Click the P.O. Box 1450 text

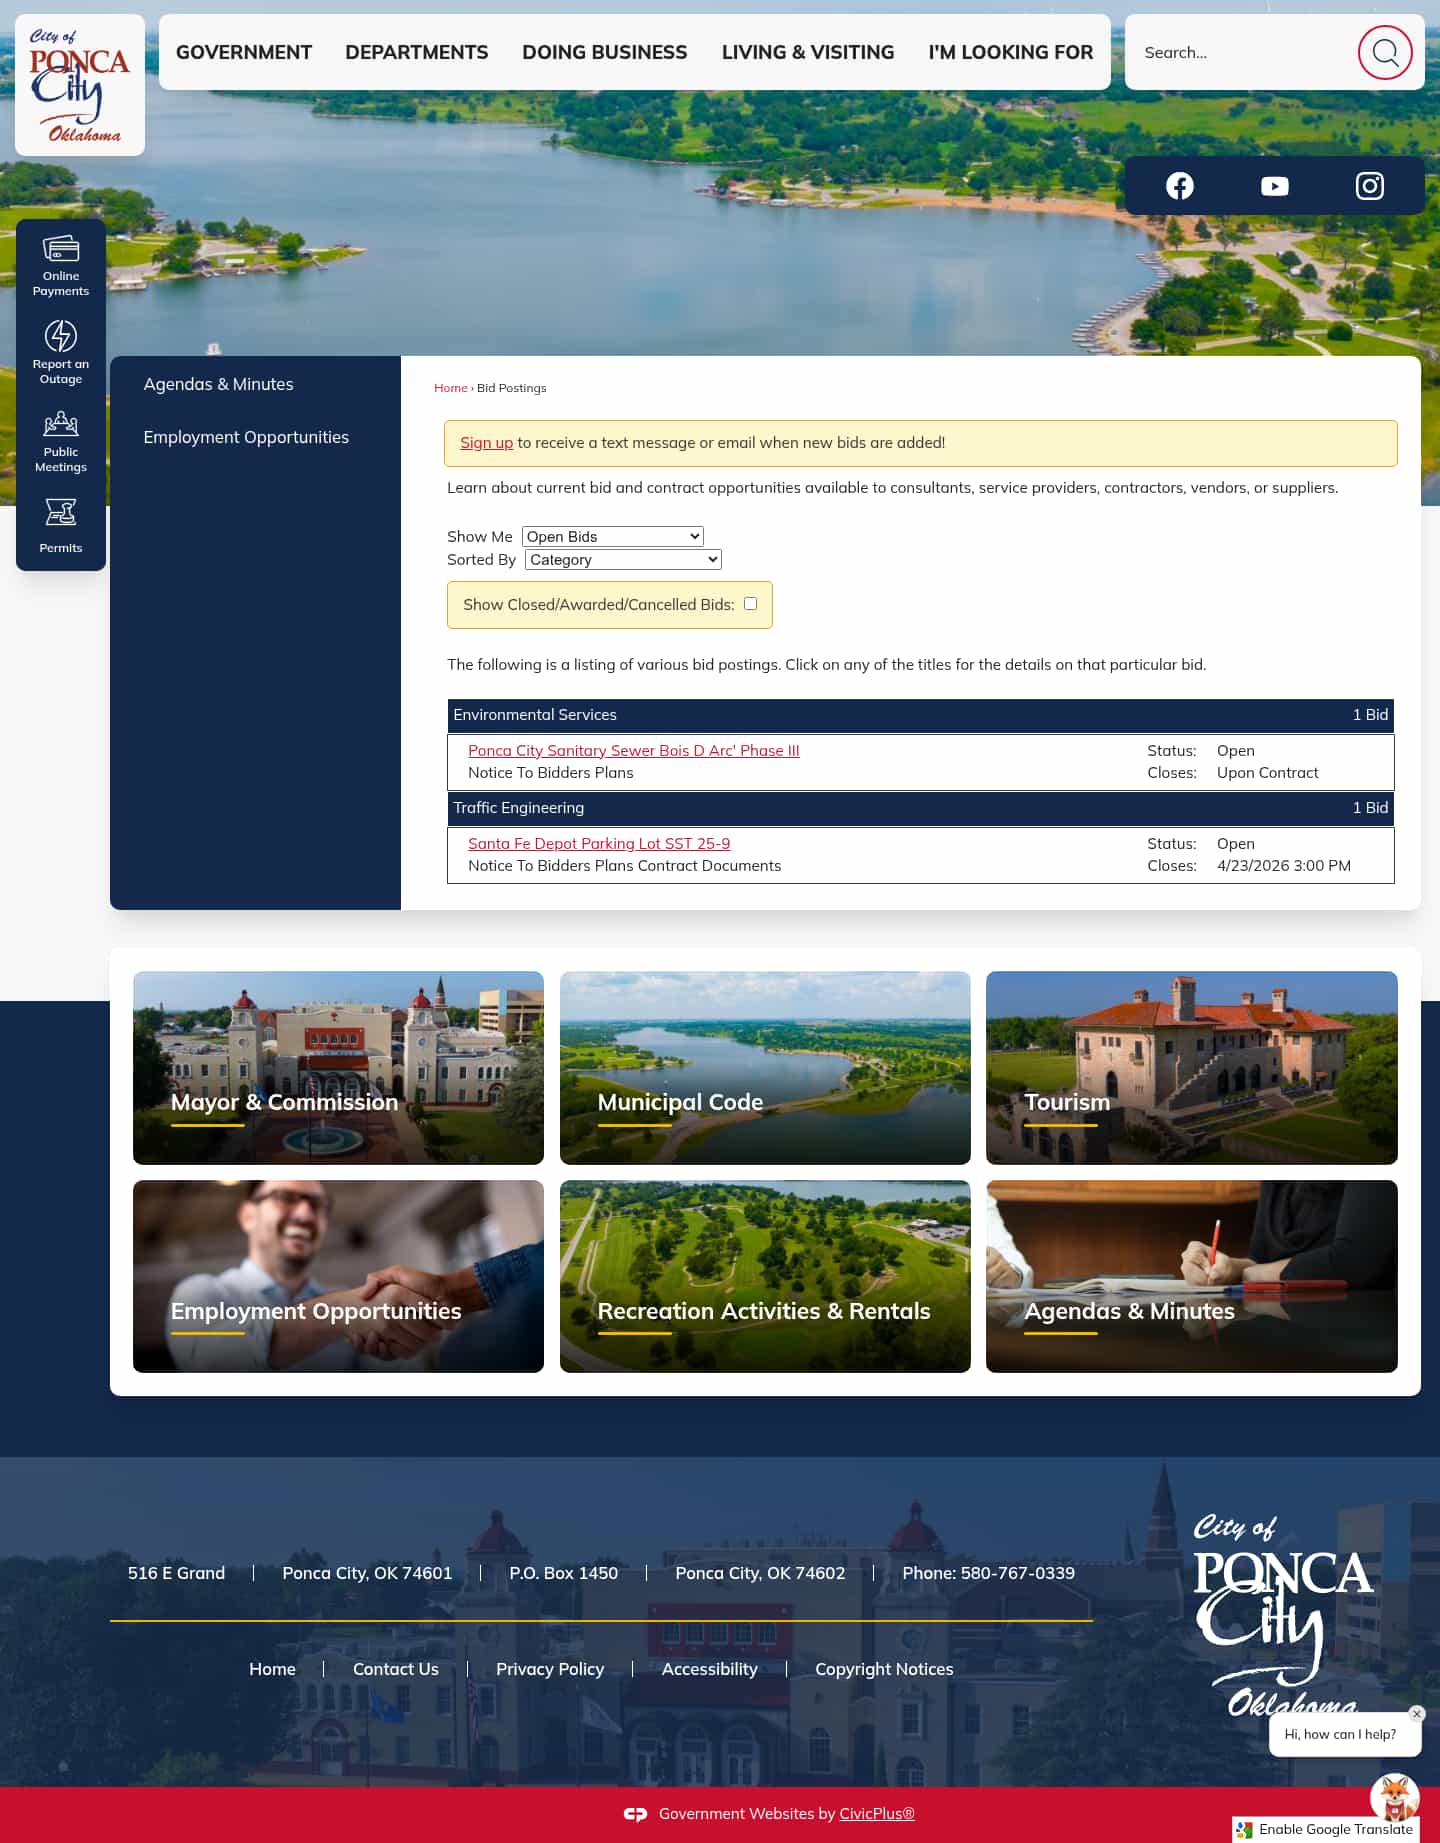pyautogui.click(x=563, y=1573)
